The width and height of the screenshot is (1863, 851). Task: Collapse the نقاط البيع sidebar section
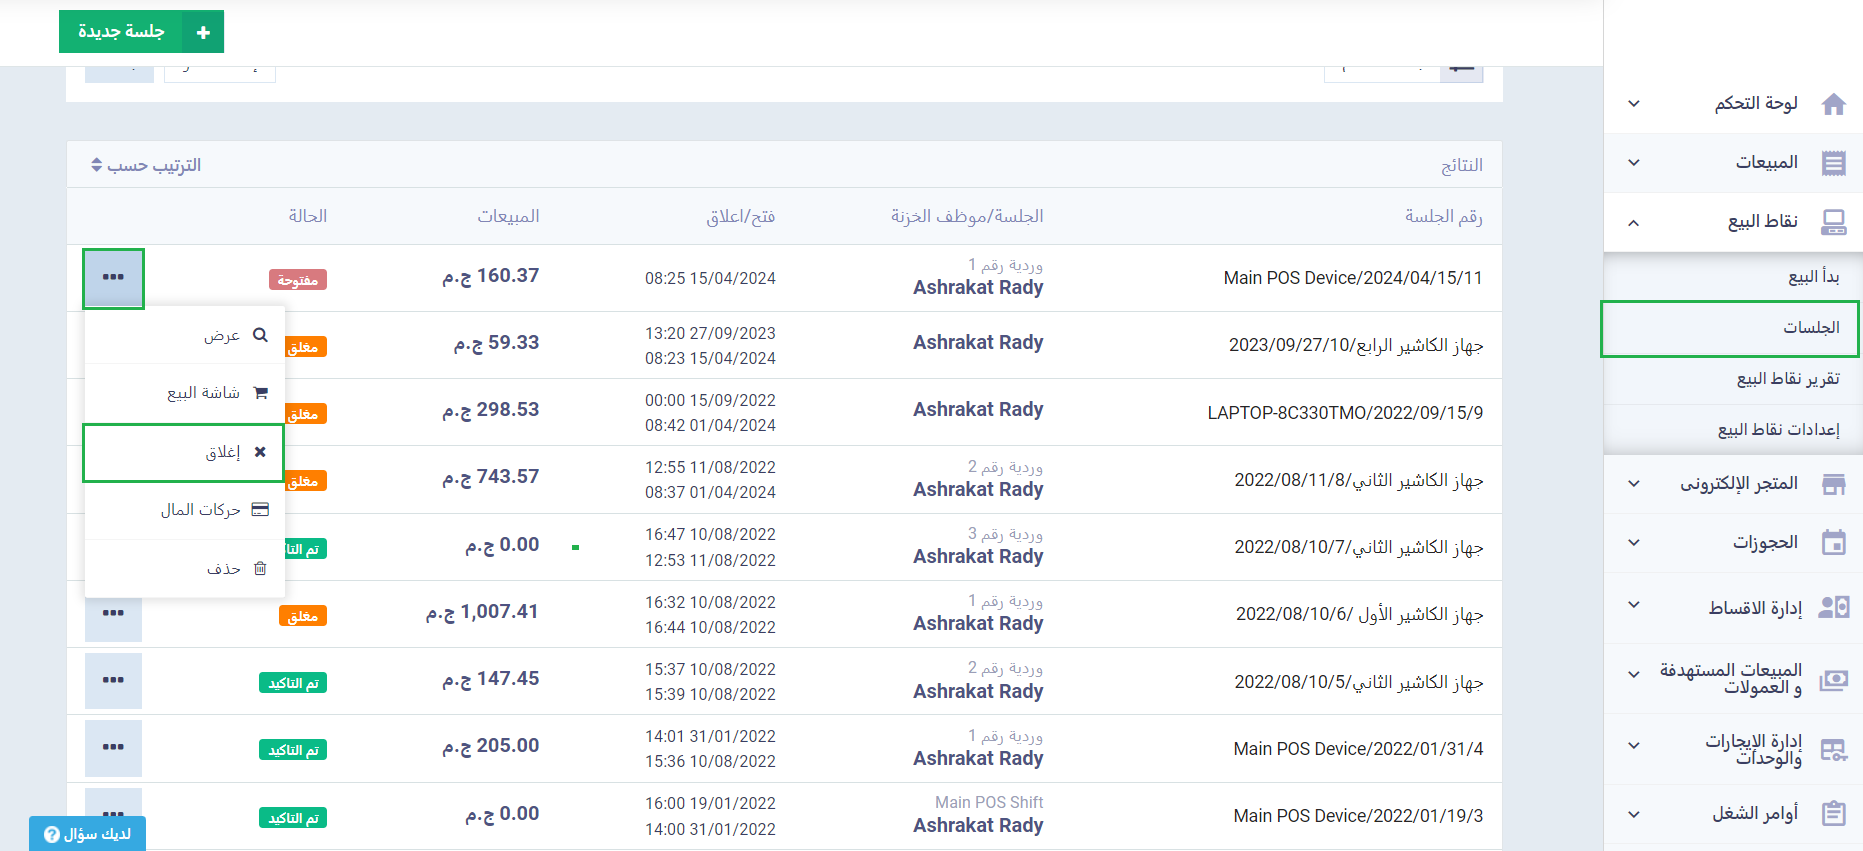click(1633, 222)
